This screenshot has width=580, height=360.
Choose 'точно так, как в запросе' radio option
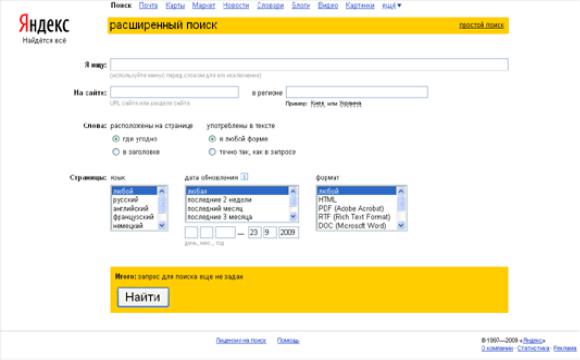click(212, 152)
